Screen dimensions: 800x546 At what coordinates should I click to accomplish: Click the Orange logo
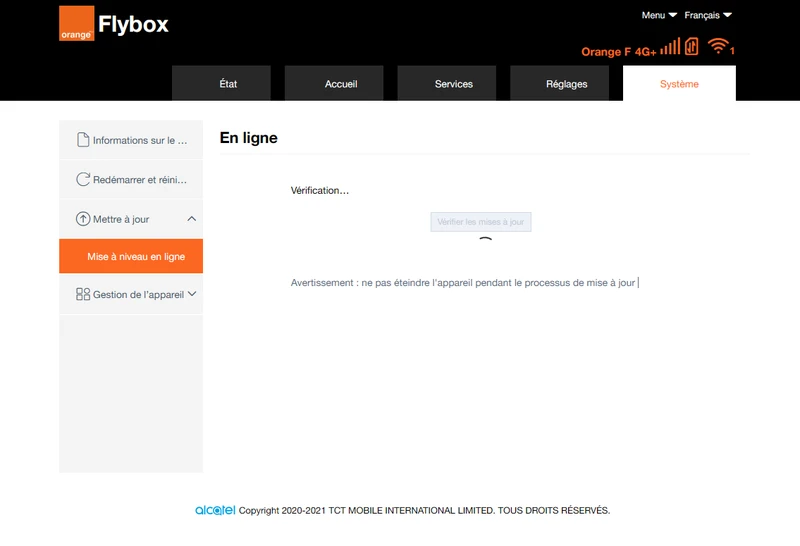coord(77,23)
